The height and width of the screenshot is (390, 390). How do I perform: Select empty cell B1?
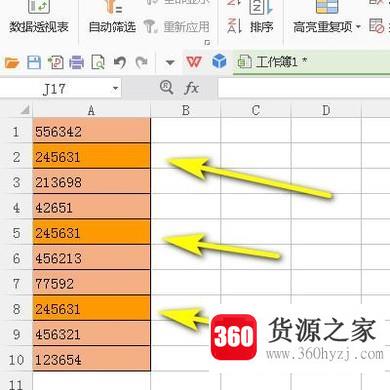coord(186,131)
